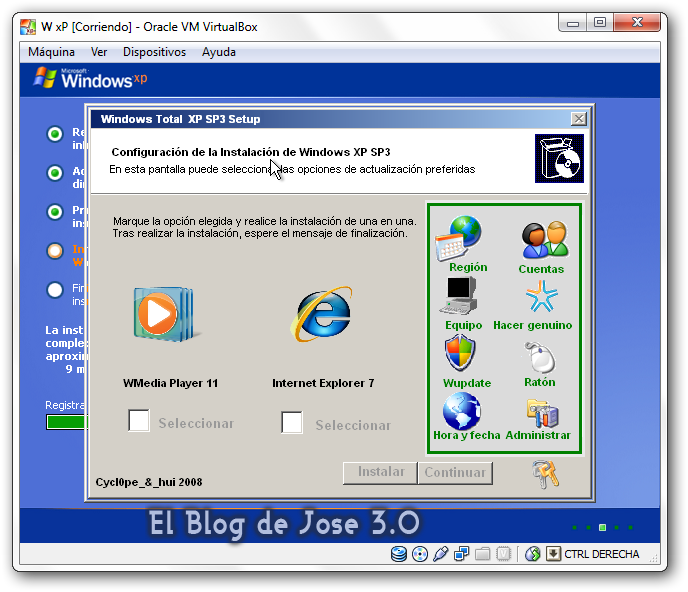The image size is (688, 592).
Task: Click the Continuar button
Action: (455, 473)
